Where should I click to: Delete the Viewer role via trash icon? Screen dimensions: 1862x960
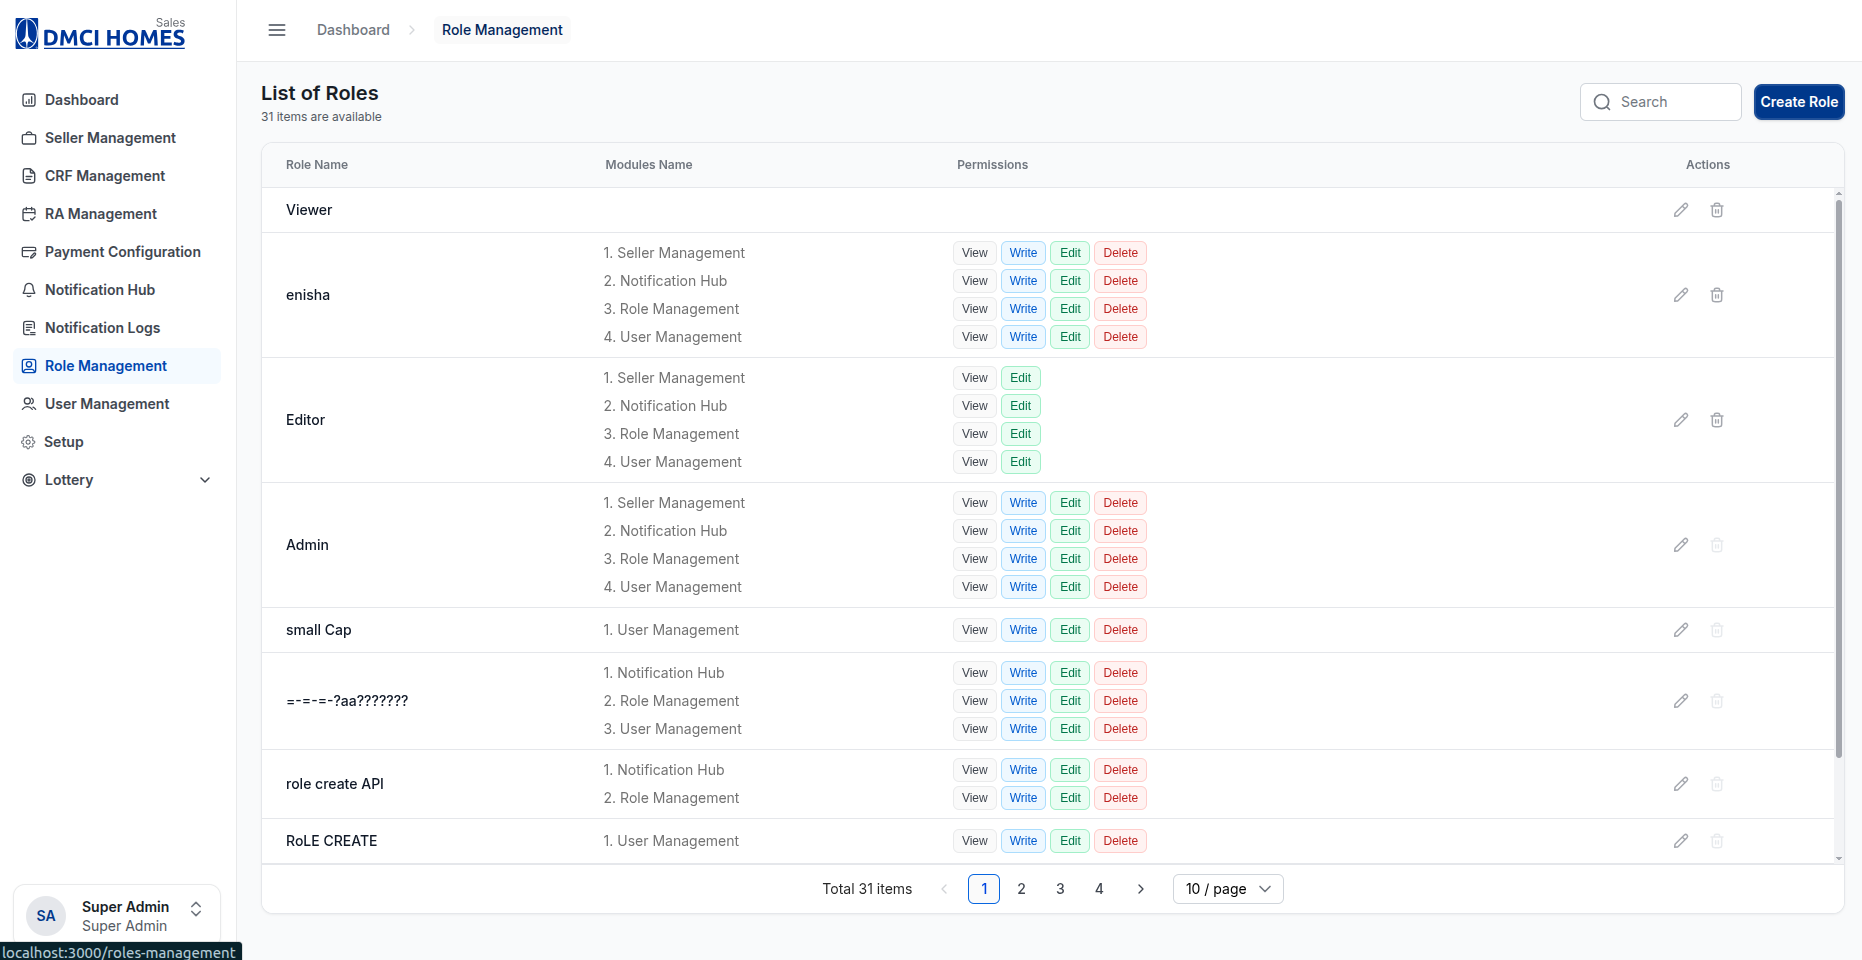tap(1717, 210)
